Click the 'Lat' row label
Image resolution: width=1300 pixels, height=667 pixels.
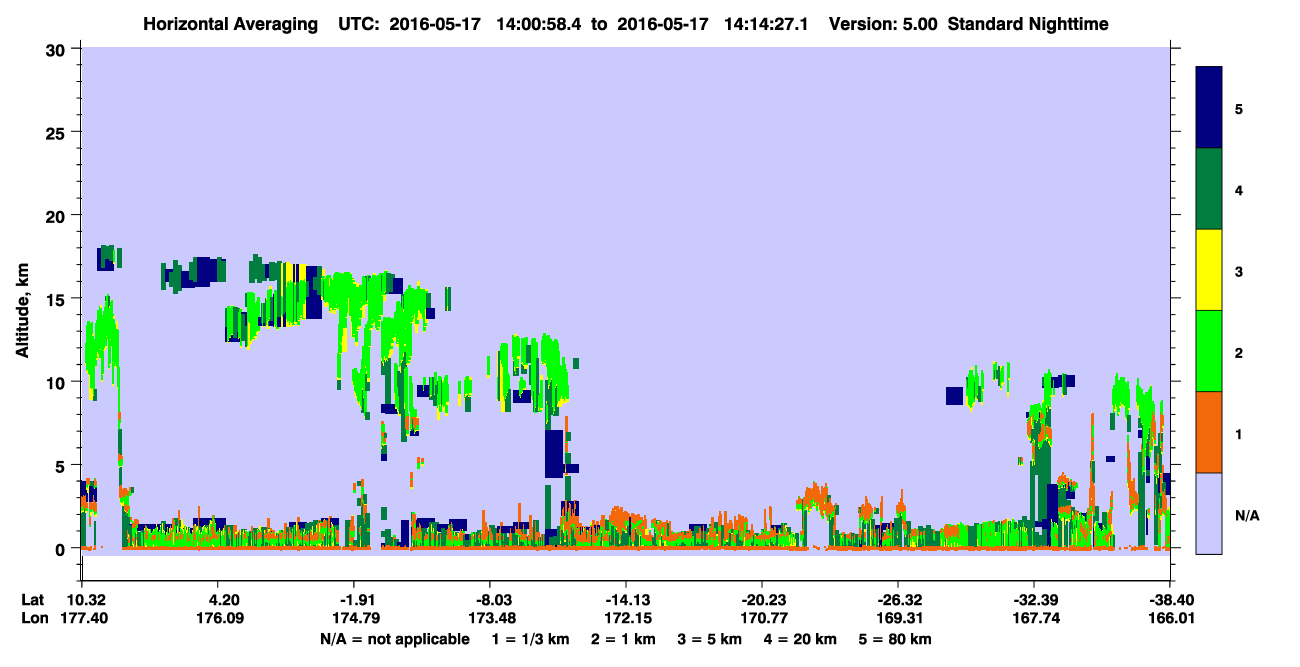pyautogui.click(x=32, y=600)
